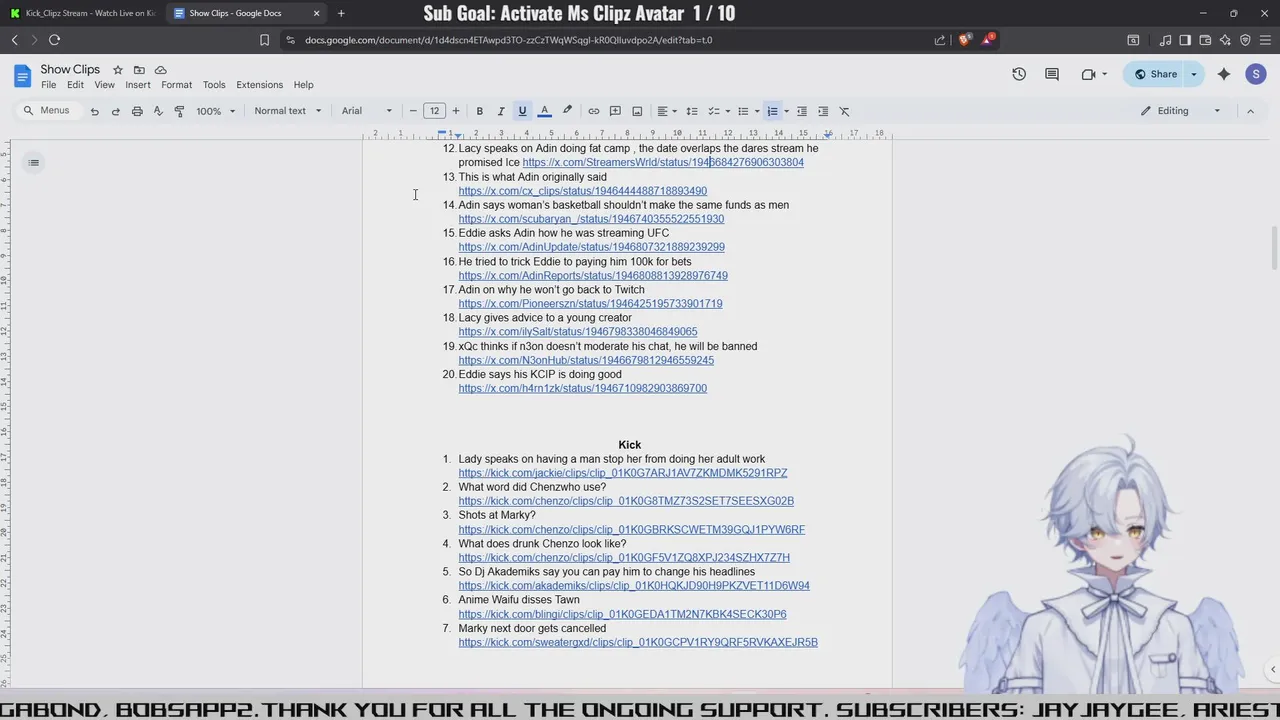This screenshot has width=1280, height=720.
Task: Open the Tools menu
Action: [x=214, y=85]
